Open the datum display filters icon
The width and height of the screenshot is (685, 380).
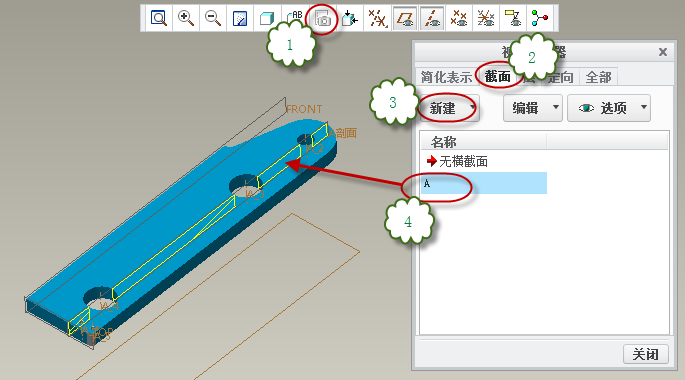point(377,18)
